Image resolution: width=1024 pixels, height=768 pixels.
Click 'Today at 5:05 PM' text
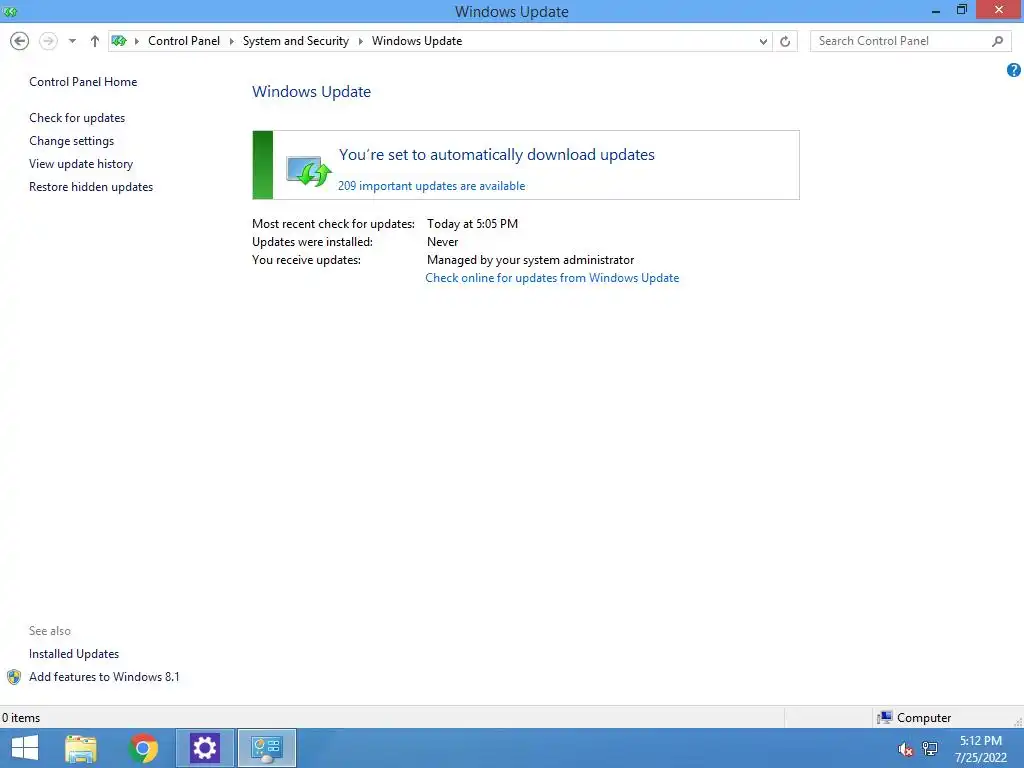(x=472, y=223)
